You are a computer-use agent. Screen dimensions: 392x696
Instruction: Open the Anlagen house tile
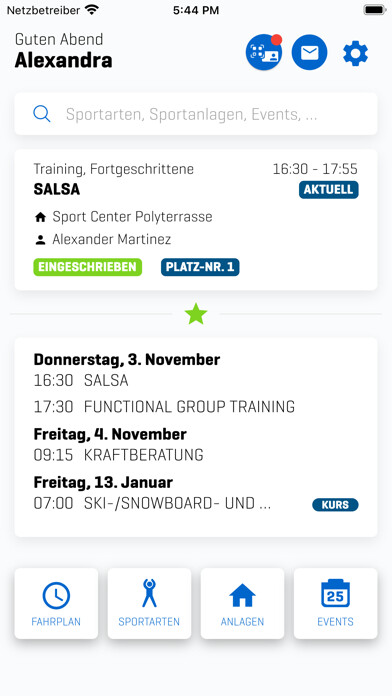tap(242, 603)
